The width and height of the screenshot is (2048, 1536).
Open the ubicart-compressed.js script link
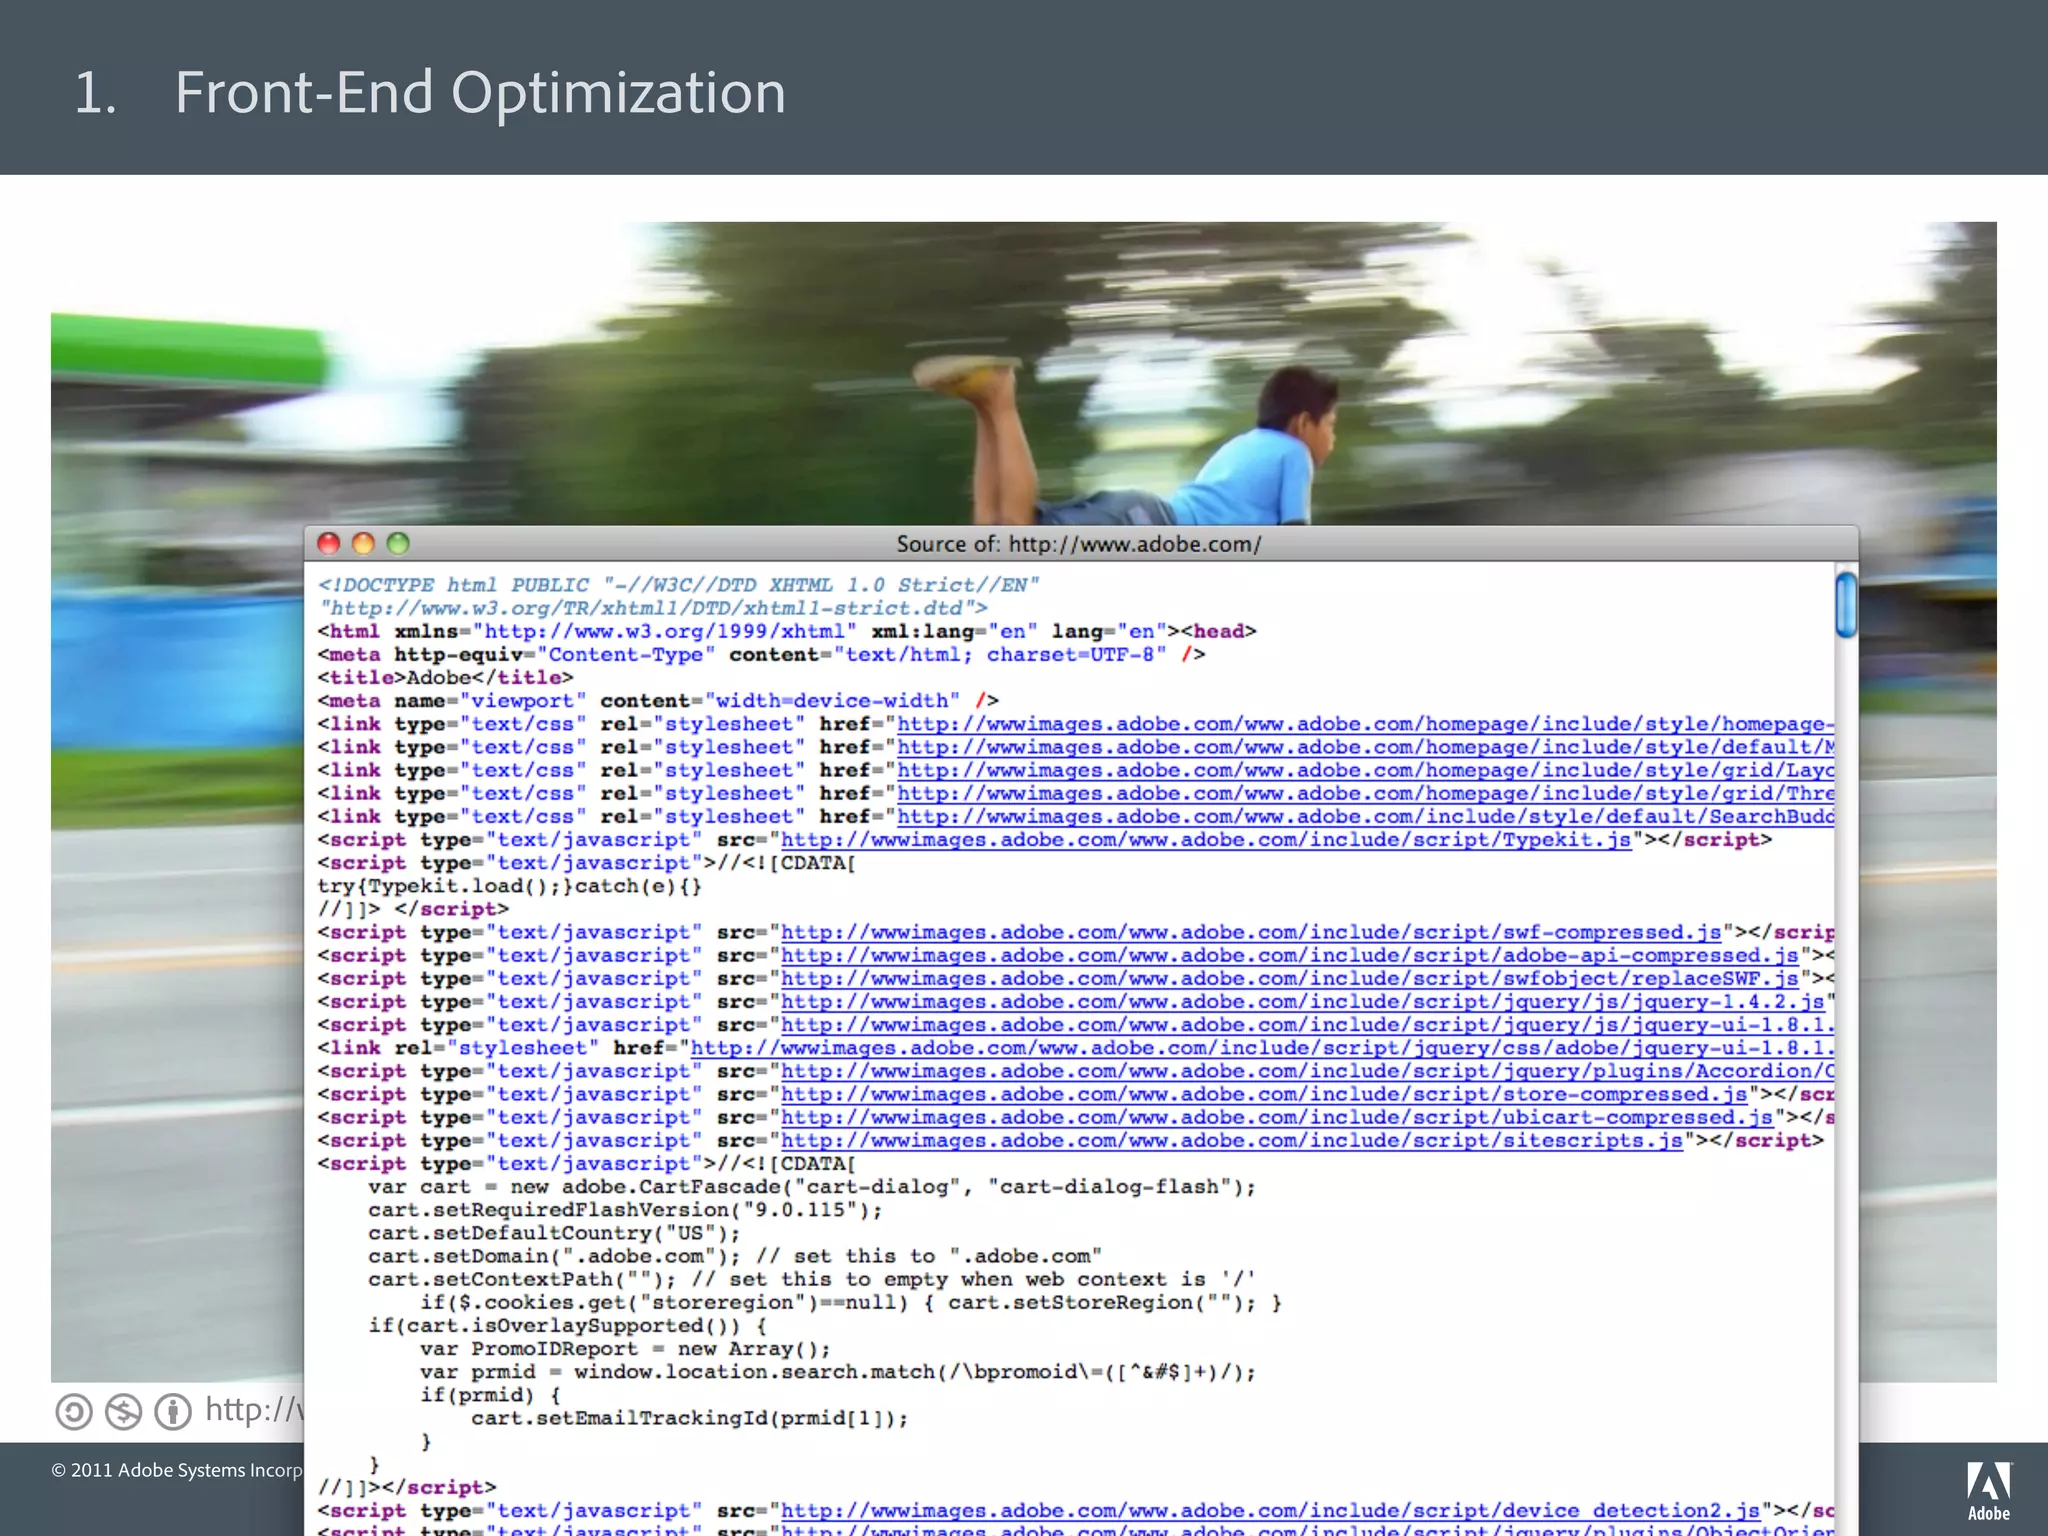(x=1277, y=1117)
